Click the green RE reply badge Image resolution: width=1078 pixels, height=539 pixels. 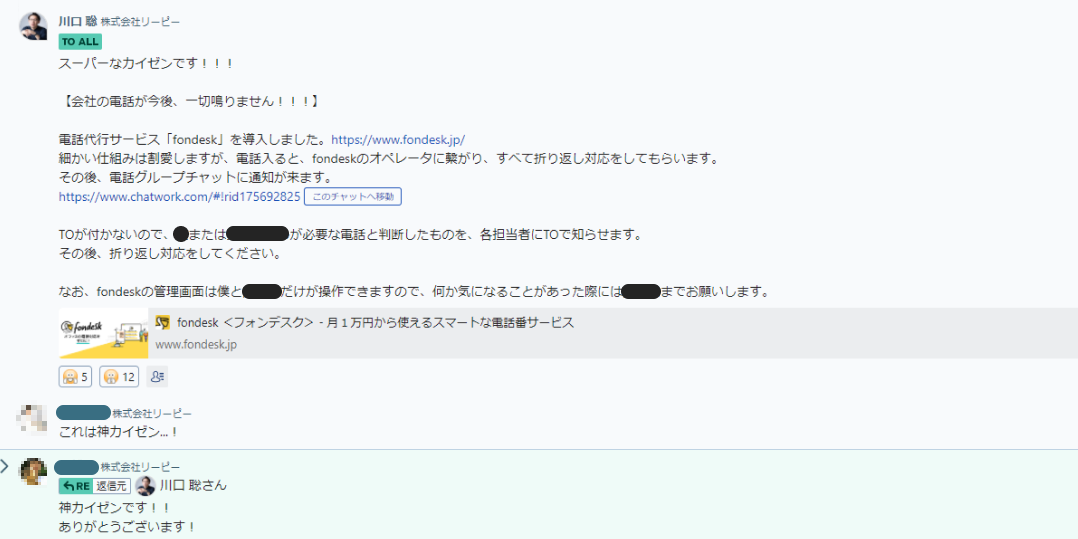tap(75, 486)
